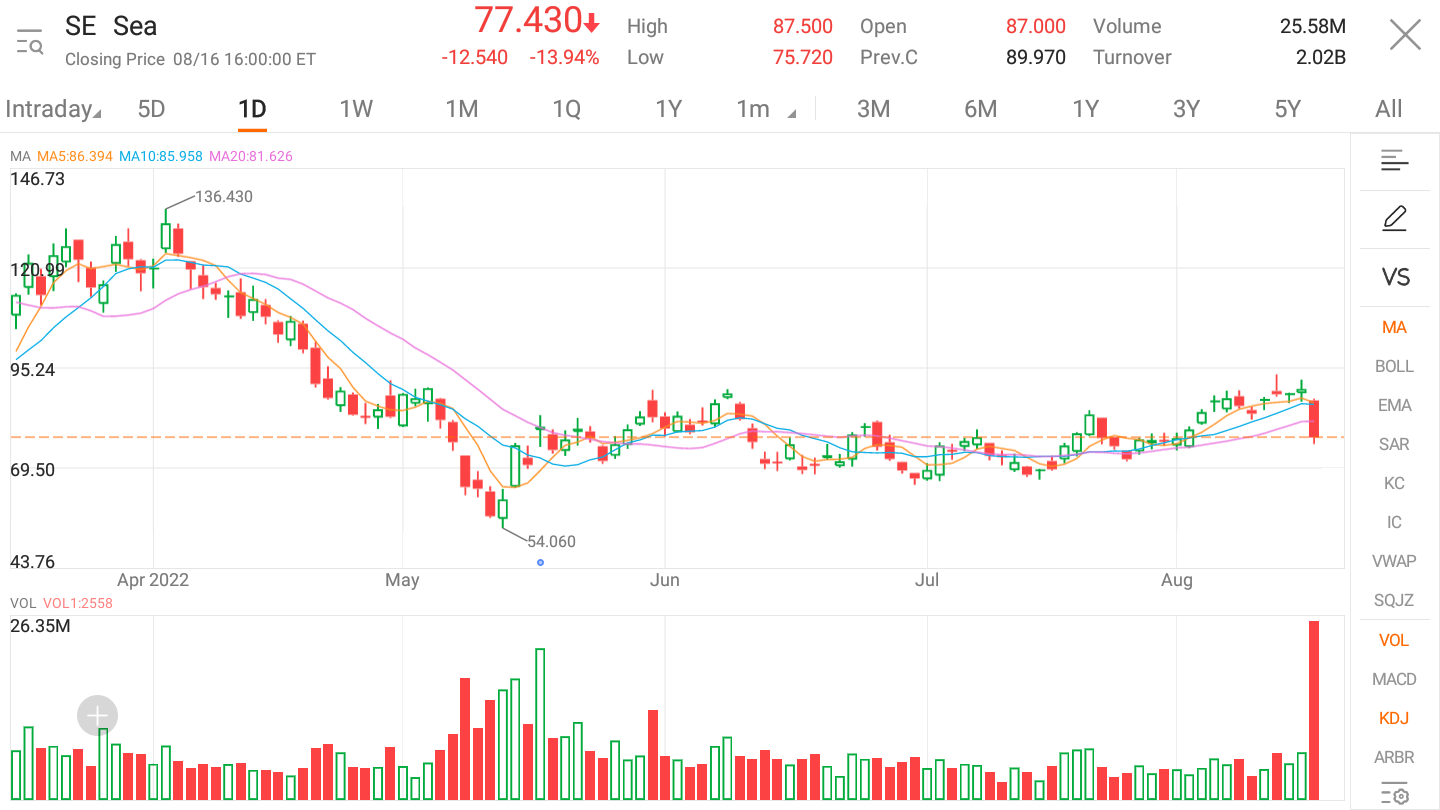Set range to 1Y
Viewport: 1440px width, 810px height.
pos(1085,109)
